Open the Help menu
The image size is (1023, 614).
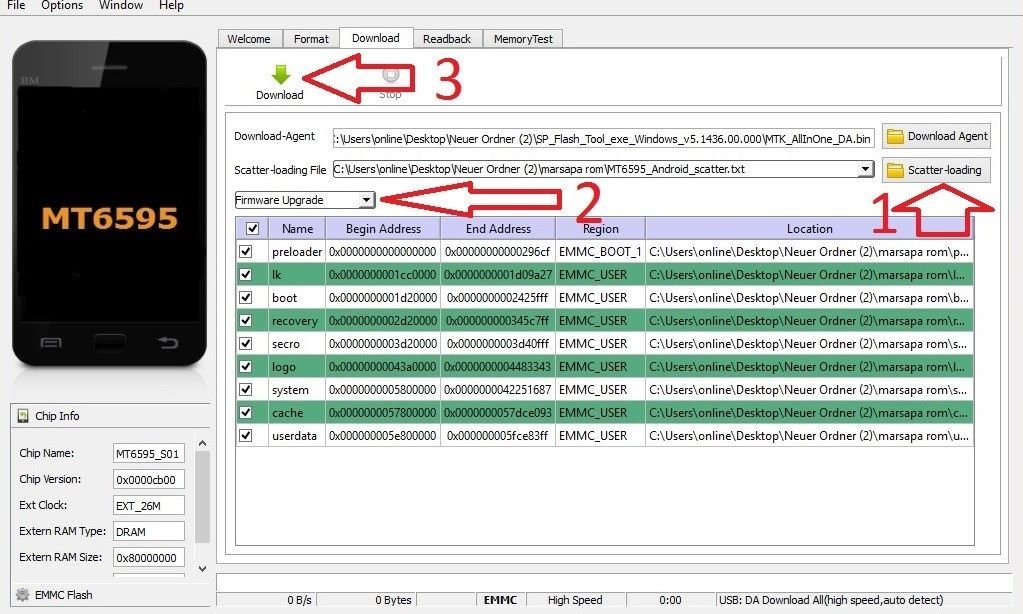[171, 5]
